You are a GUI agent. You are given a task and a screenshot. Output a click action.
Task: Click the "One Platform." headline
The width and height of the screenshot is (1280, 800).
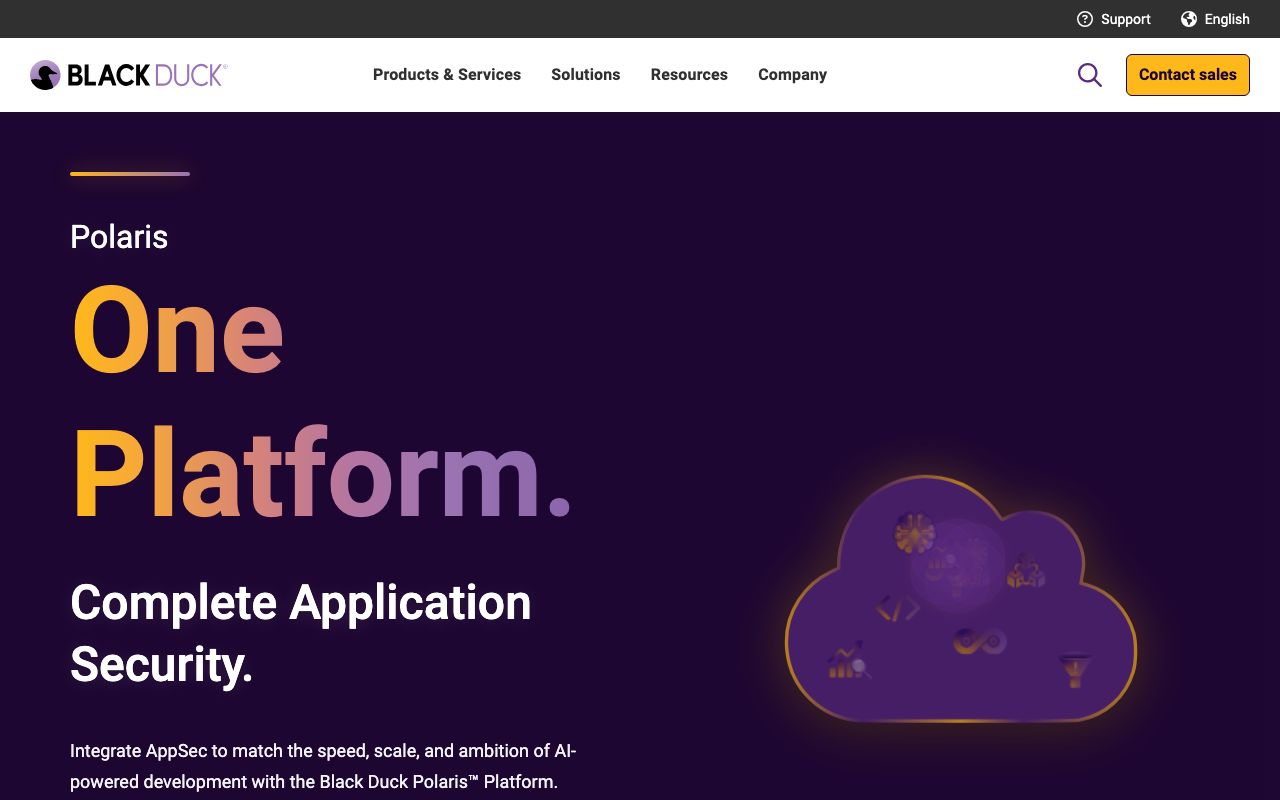[322, 400]
